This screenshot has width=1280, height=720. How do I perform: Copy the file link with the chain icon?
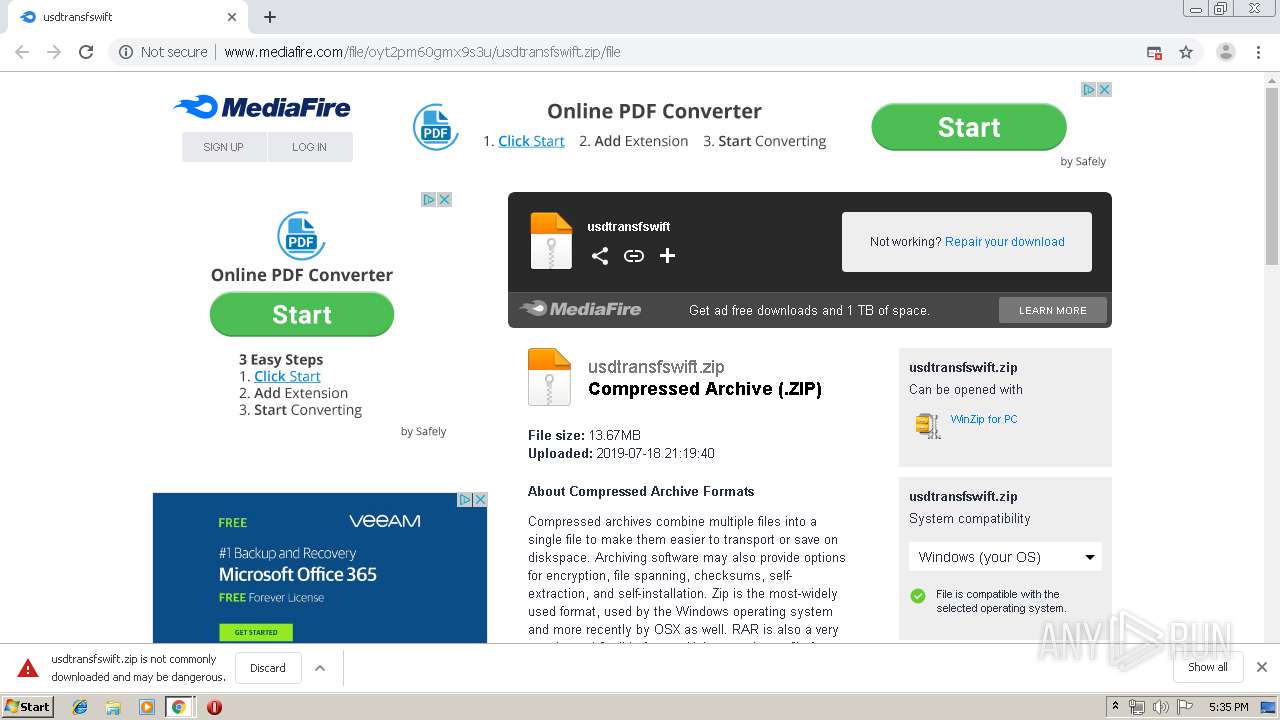tap(634, 256)
